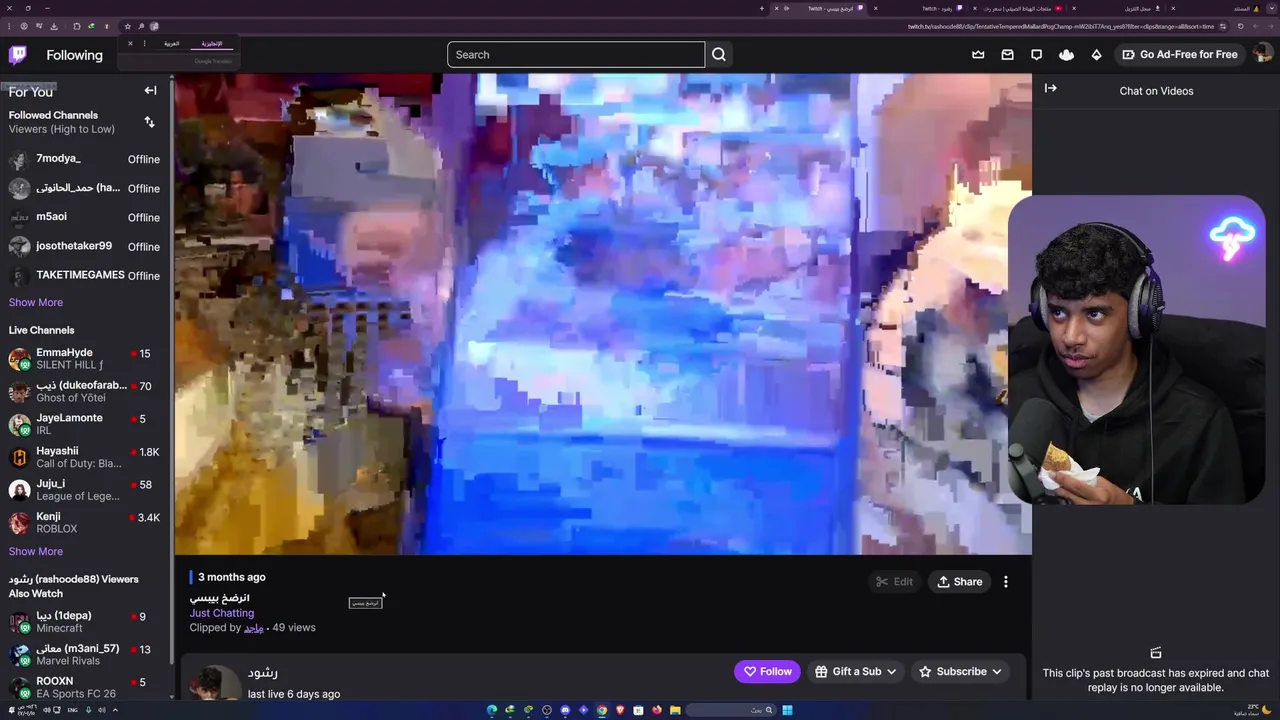
Task: Click the رشود channel name
Action: coord(263,673)
